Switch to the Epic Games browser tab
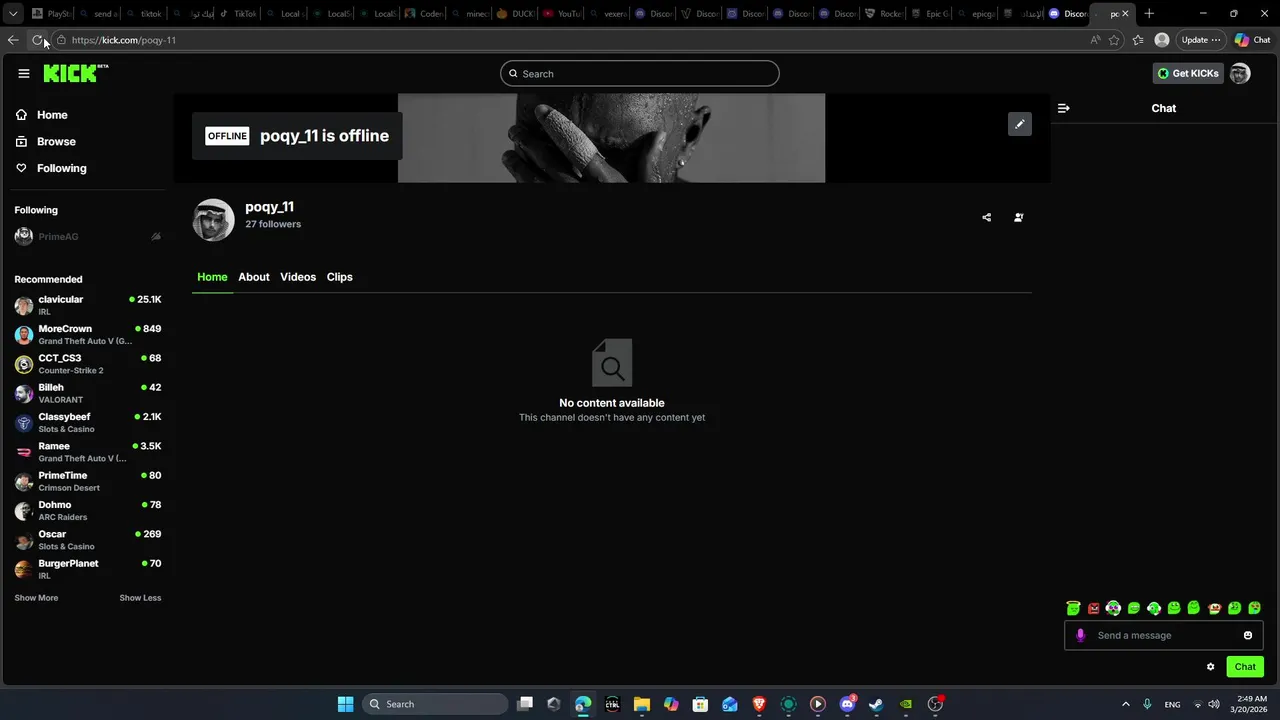The height and width of the screenshot is (720, 1280). 930,14
